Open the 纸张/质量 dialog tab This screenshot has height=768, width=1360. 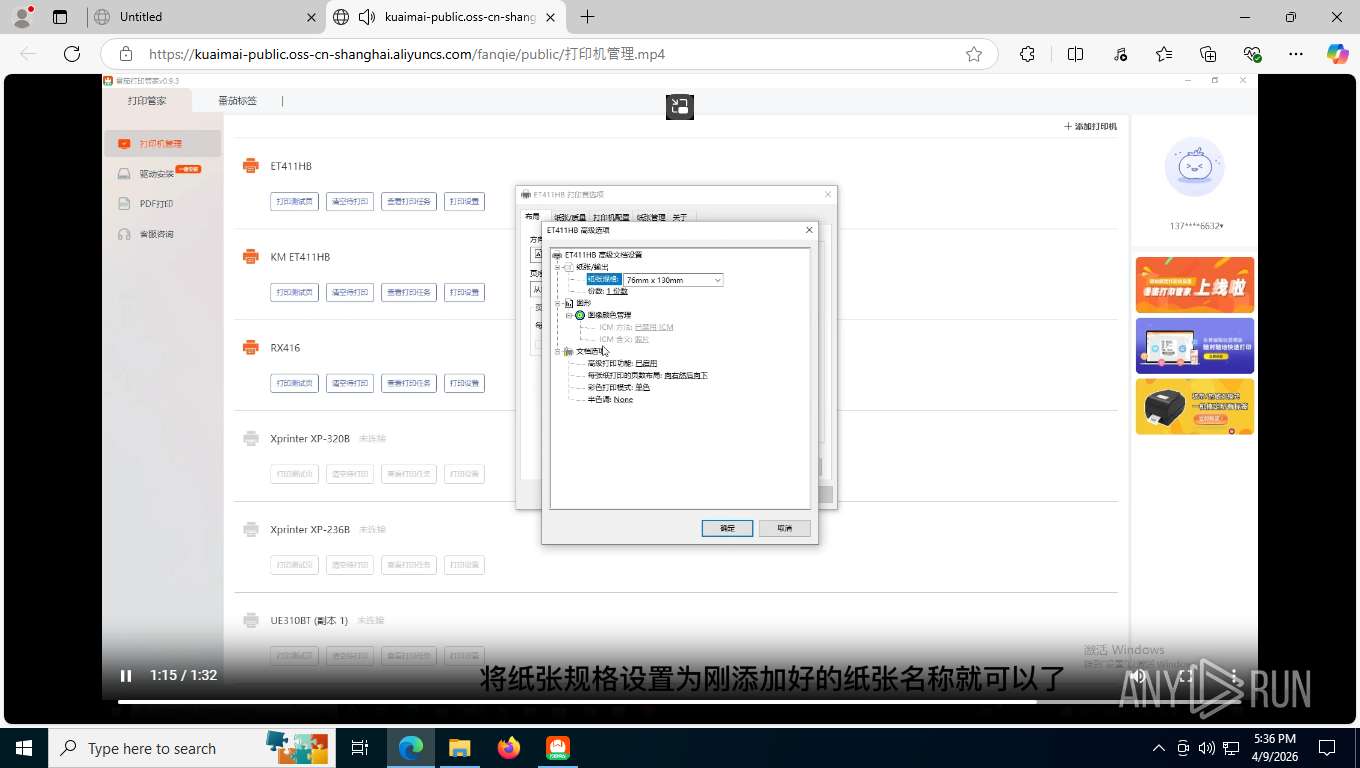(x=570, y=217)
